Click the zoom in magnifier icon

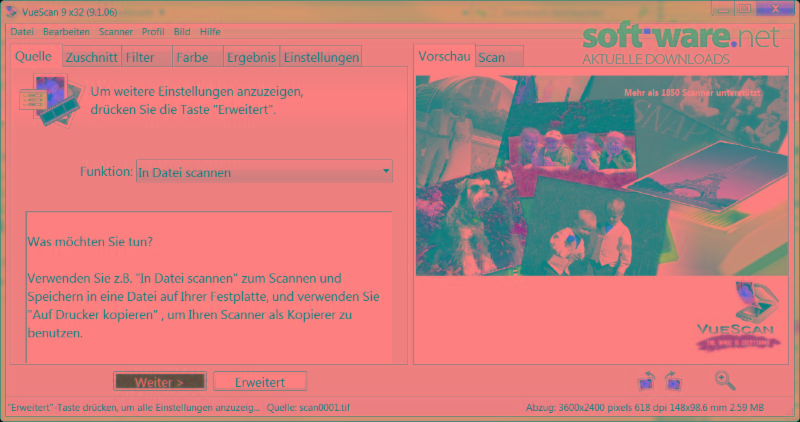click(x=725, y=381)
